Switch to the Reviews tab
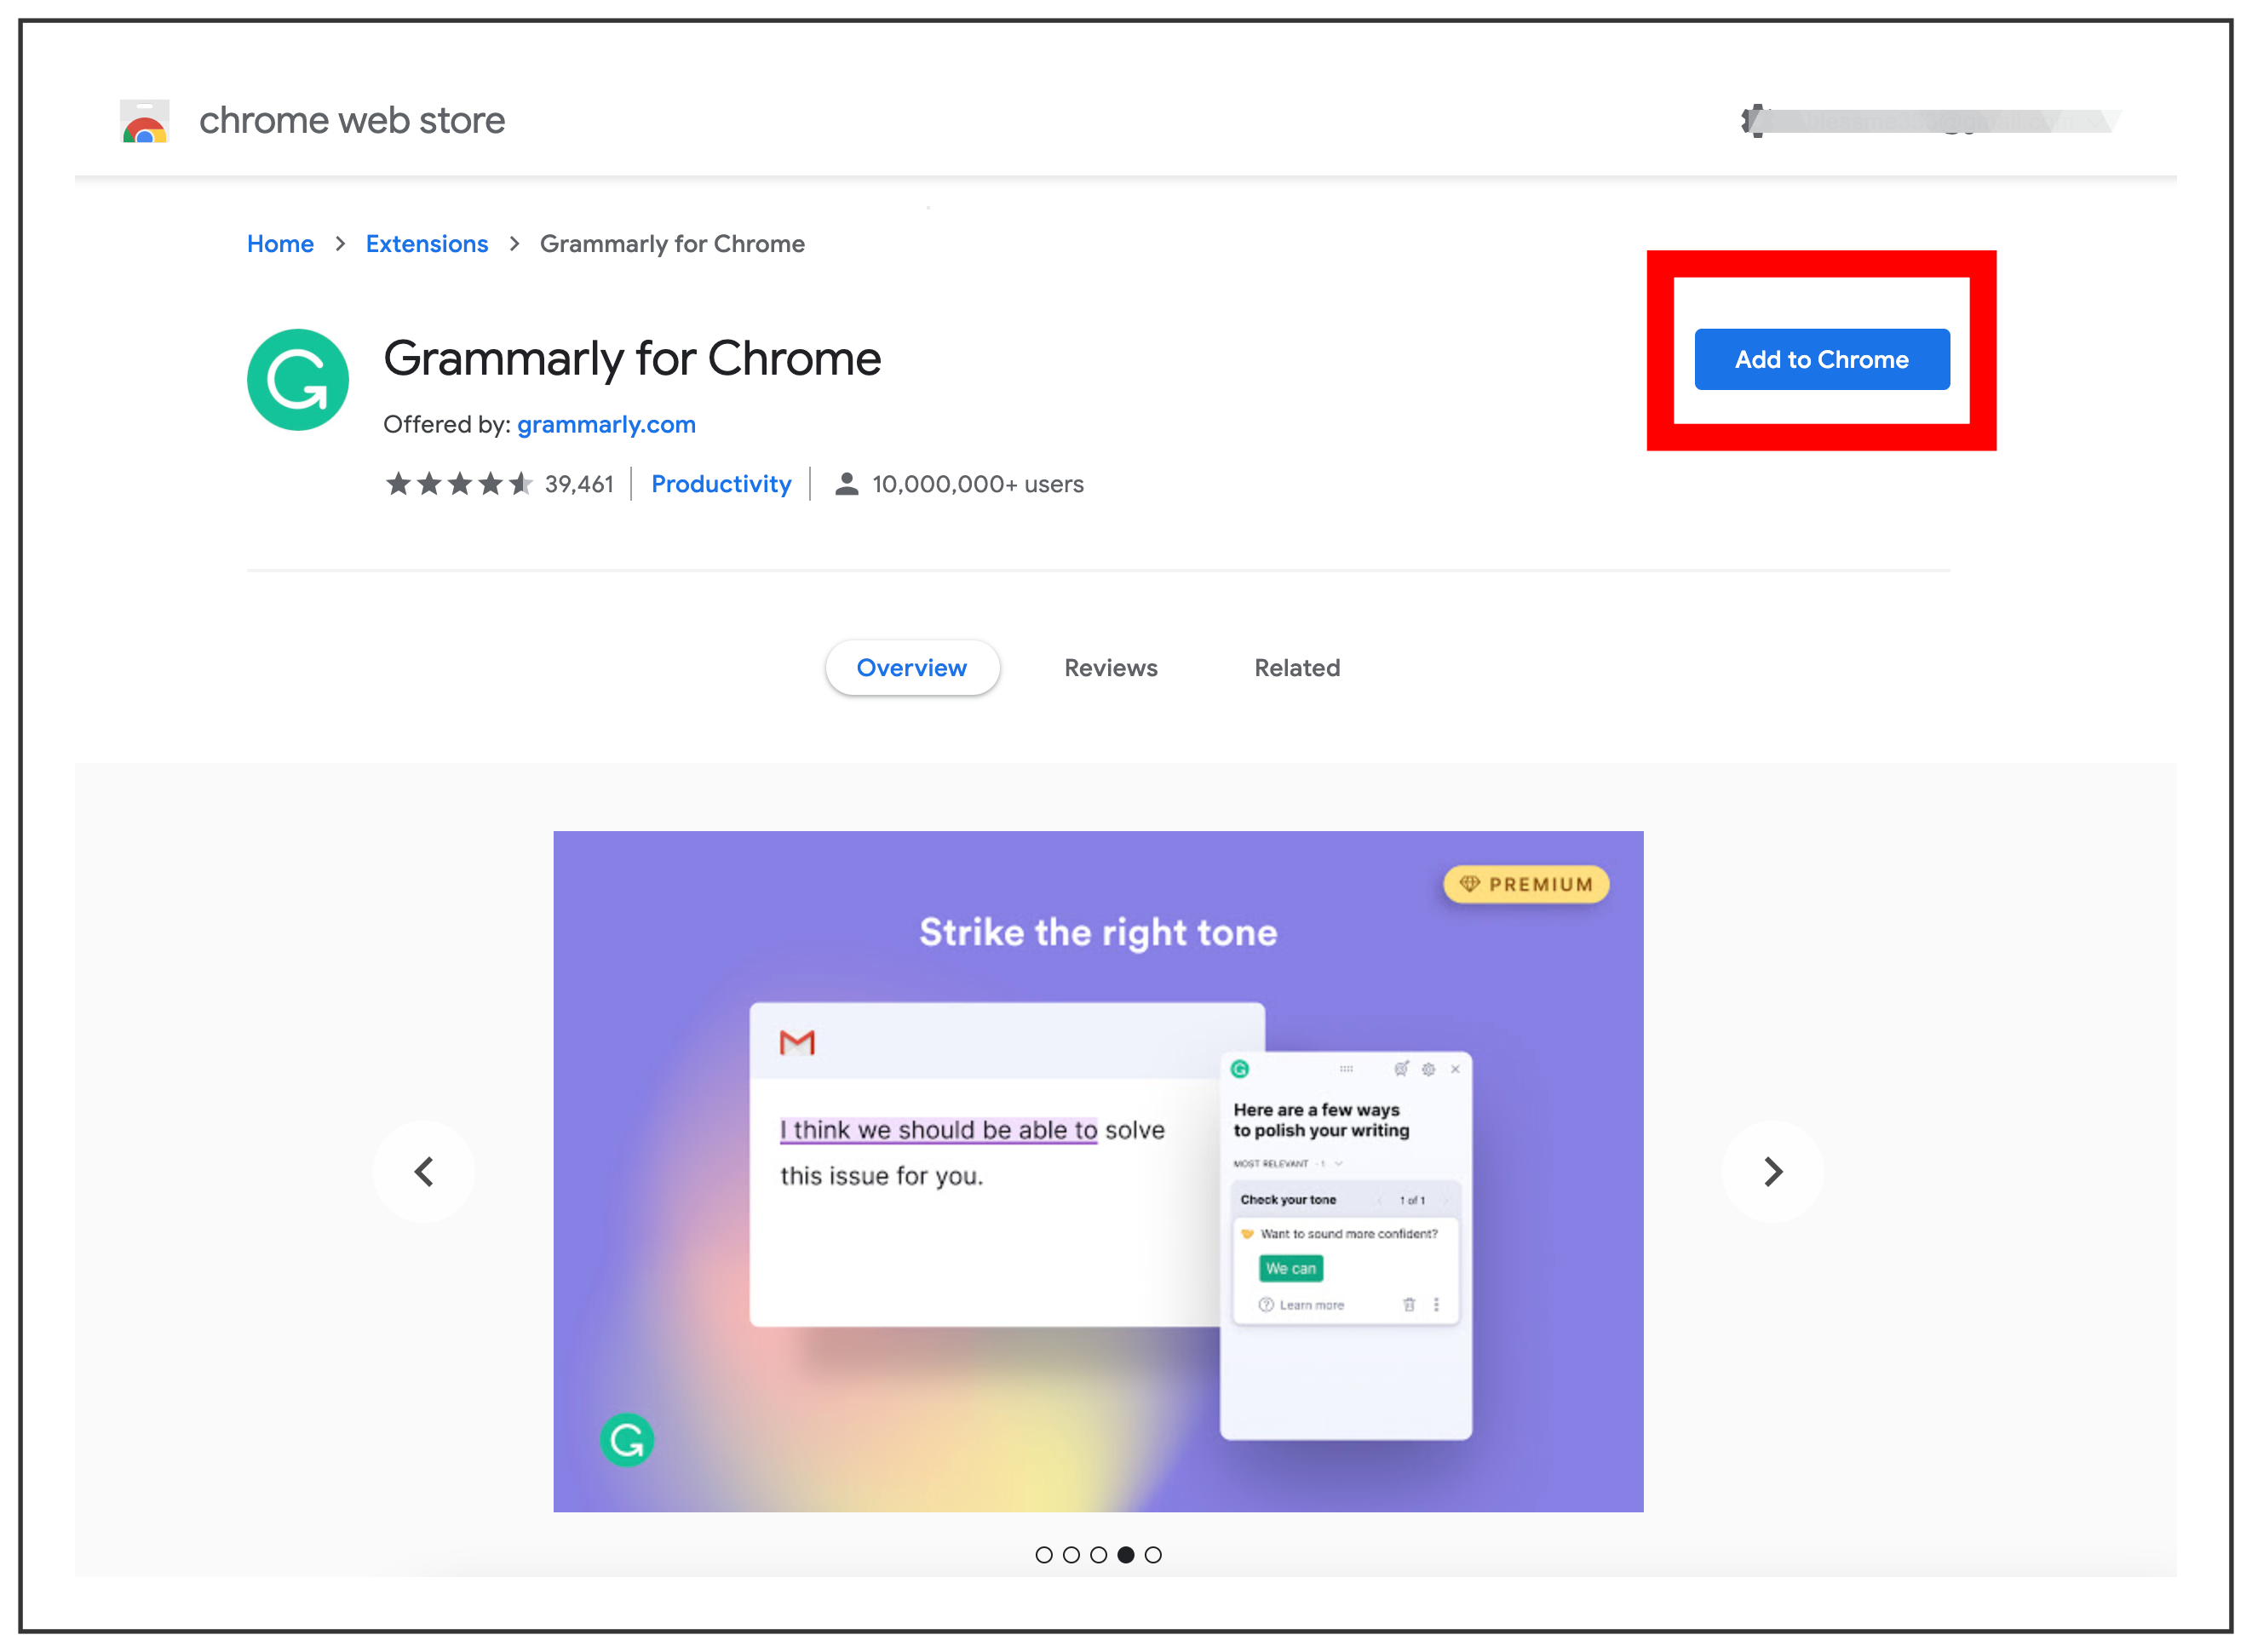 pyautogui.click(x=1110, y=668)
